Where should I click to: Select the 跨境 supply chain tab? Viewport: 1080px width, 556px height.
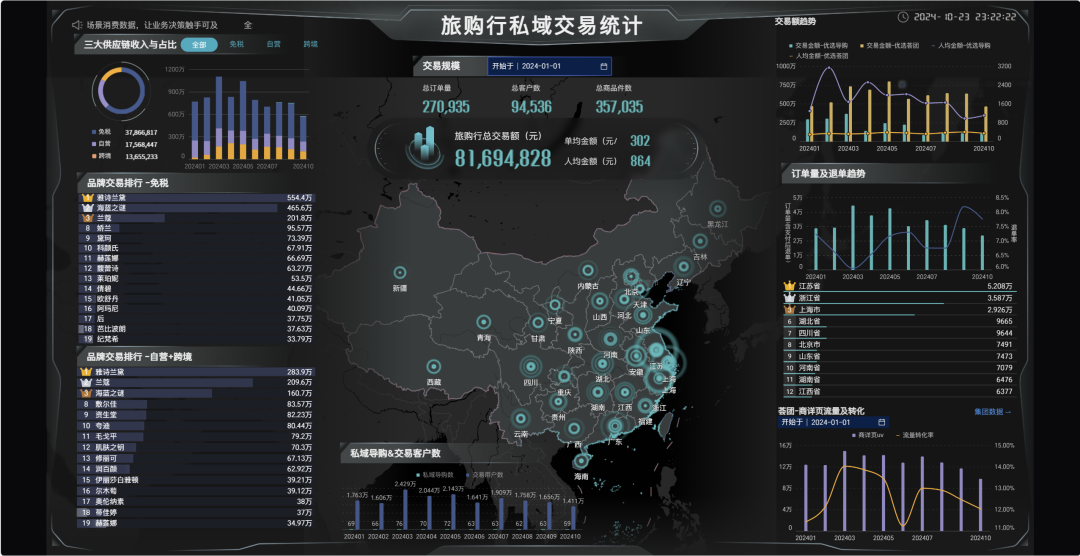tap(311, 44)
